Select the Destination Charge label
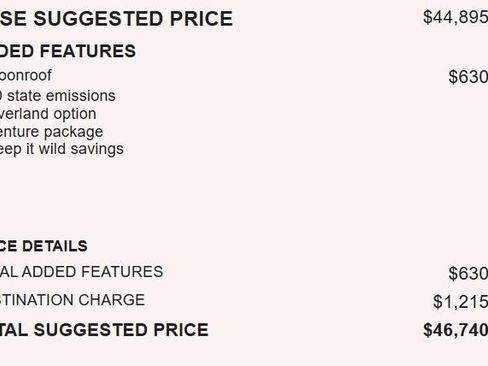Image resolution: width=488 pixels, height=366 pixels. [72, 300]
